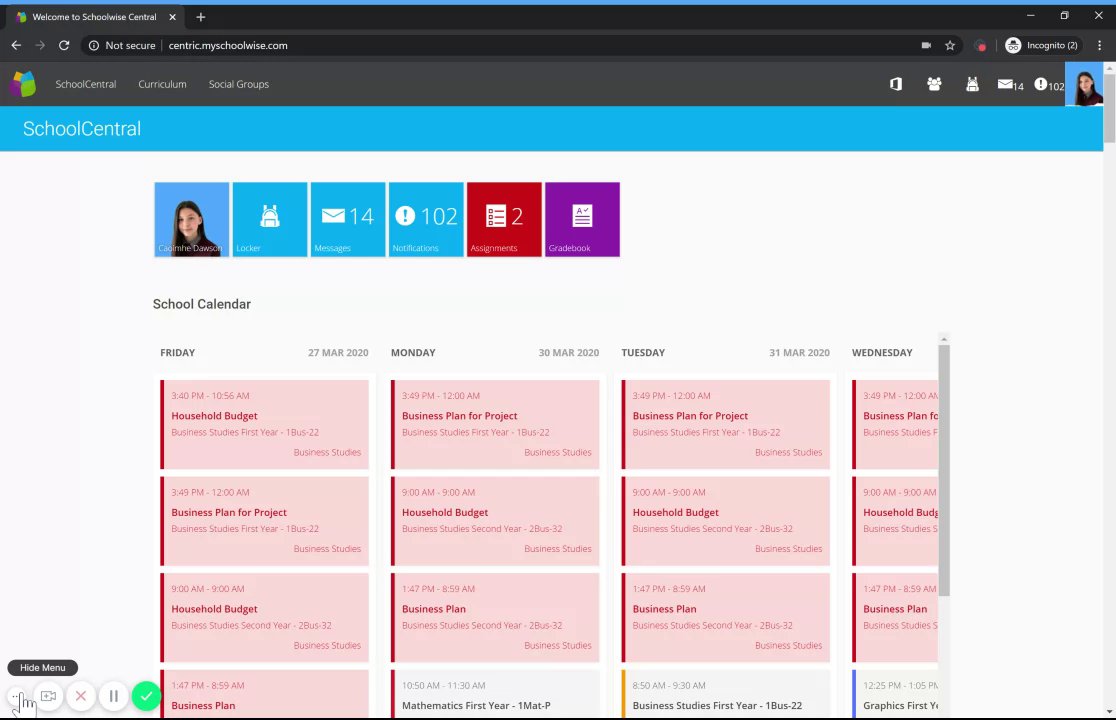
Task: Click the recorder three-dots menu button
Action: pos(17,696)
